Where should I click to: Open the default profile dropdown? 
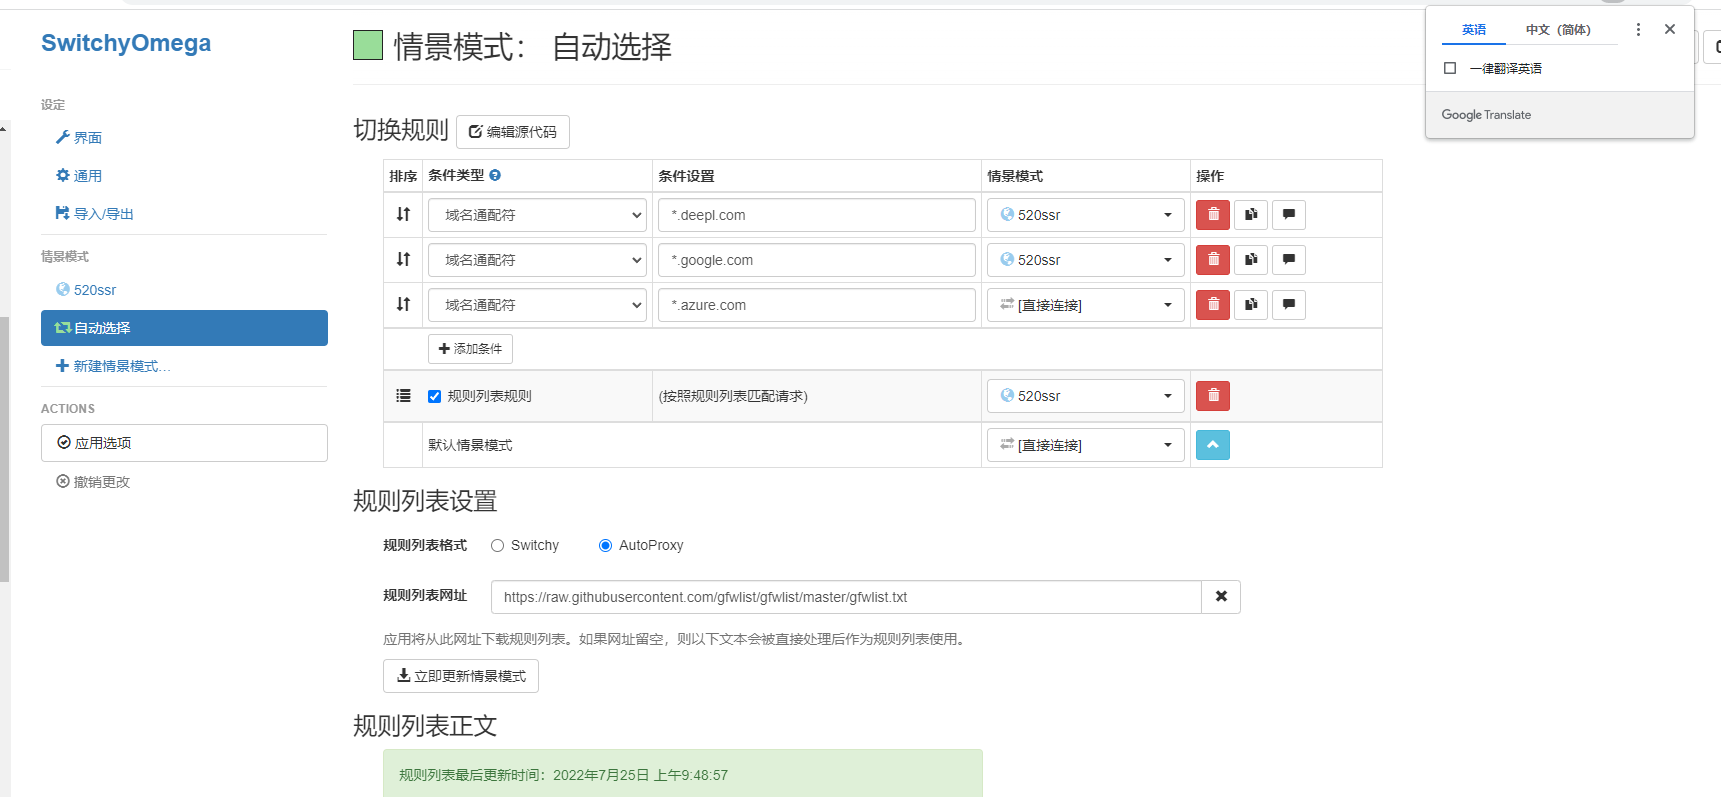tap(1086, 445)
